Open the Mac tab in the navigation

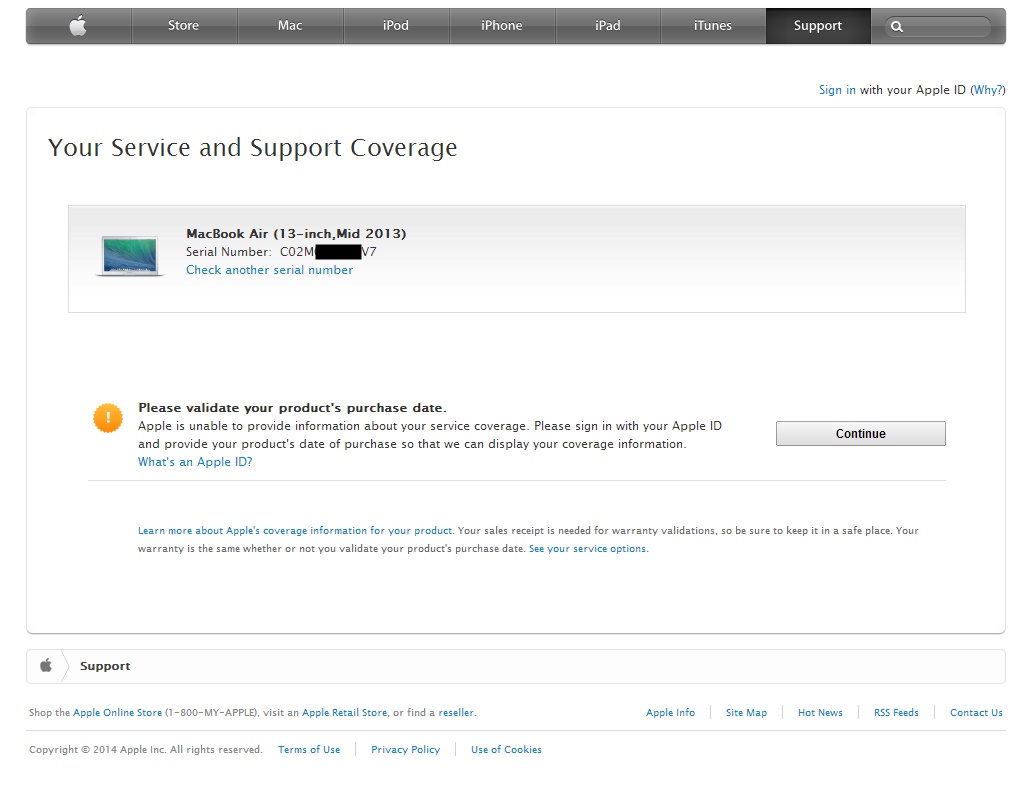290,26
